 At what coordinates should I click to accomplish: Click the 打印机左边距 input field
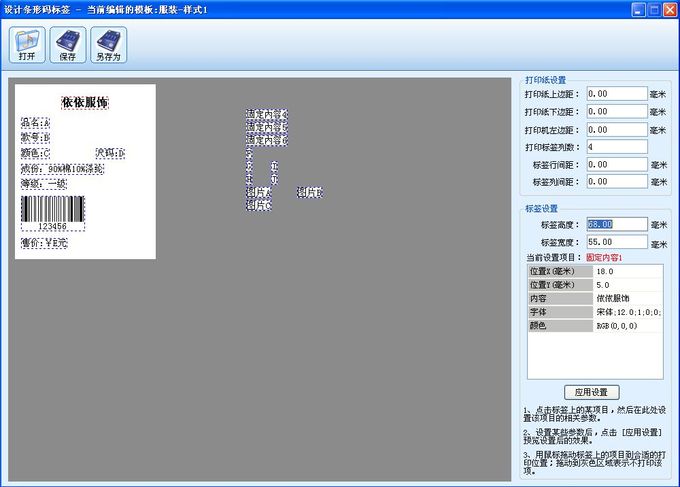coord(617,130)
